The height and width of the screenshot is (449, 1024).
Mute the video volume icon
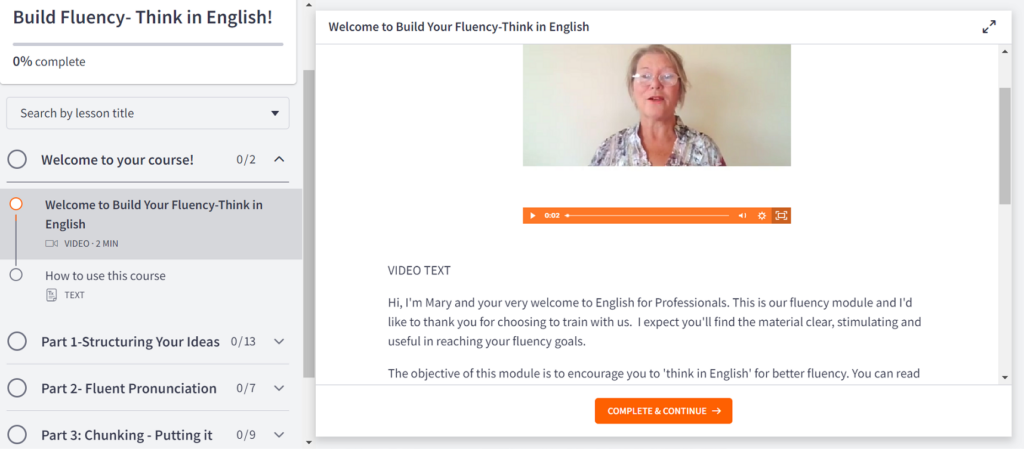coord(743,215)
